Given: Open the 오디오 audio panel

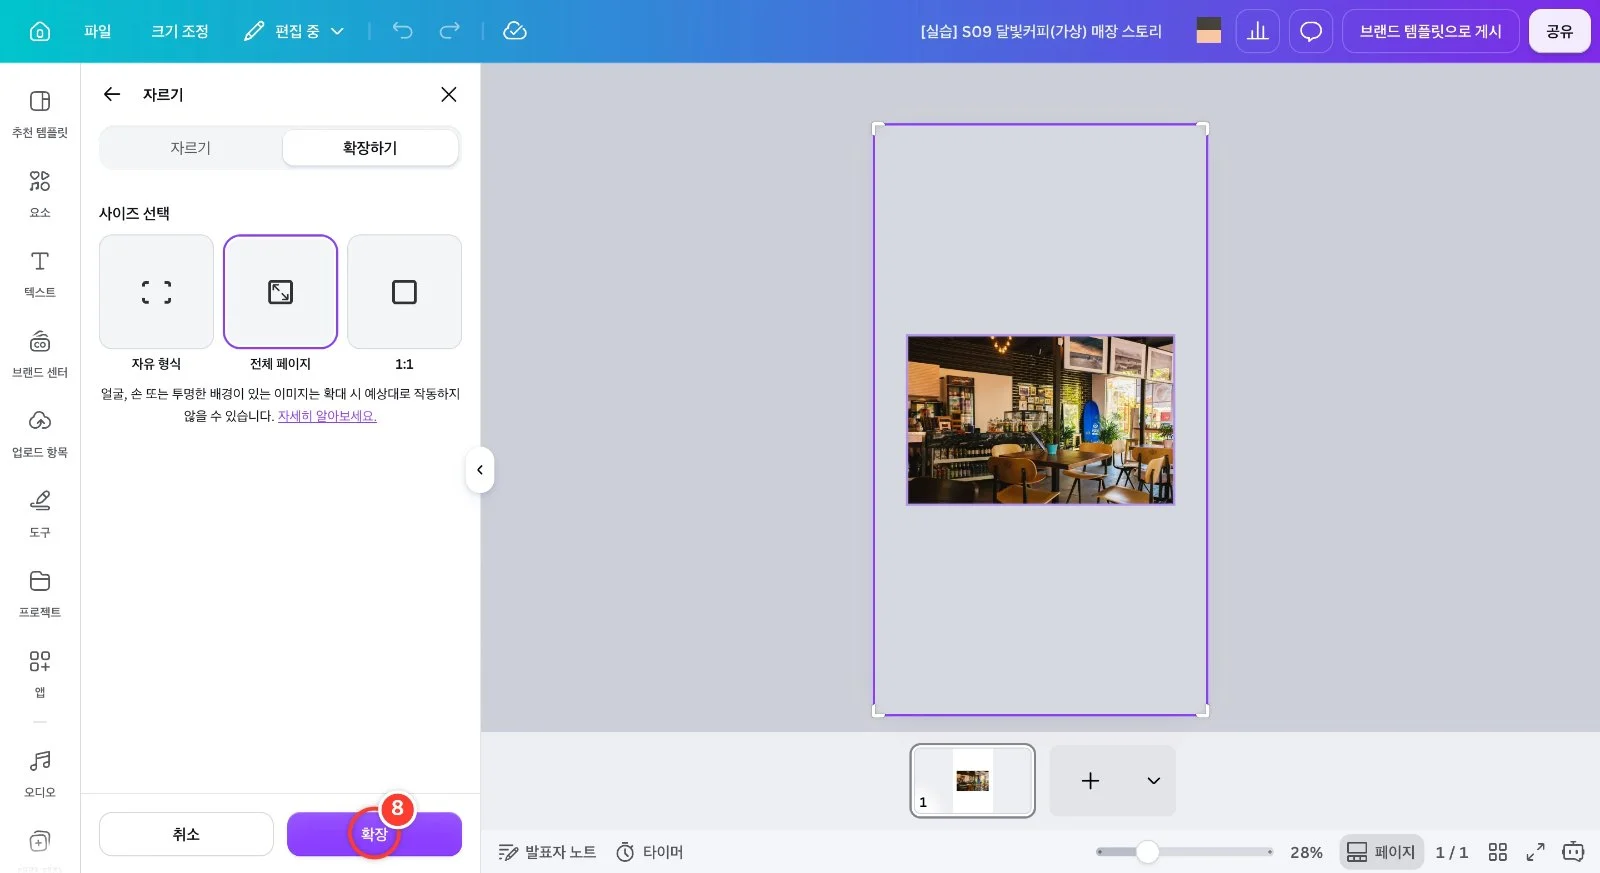Looking at the screenshot, I should pos(40,774).
